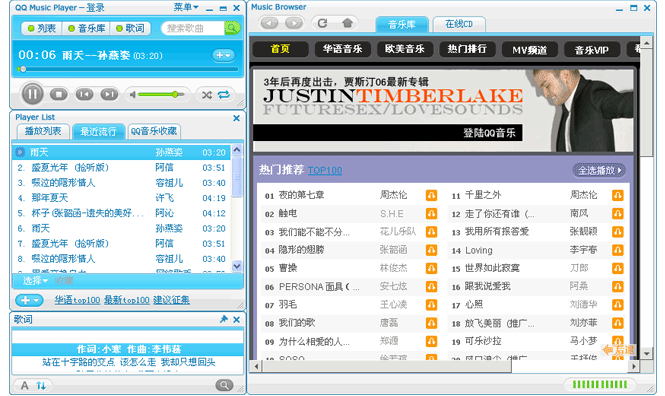Click the song progress seek bar

point(127,69)
